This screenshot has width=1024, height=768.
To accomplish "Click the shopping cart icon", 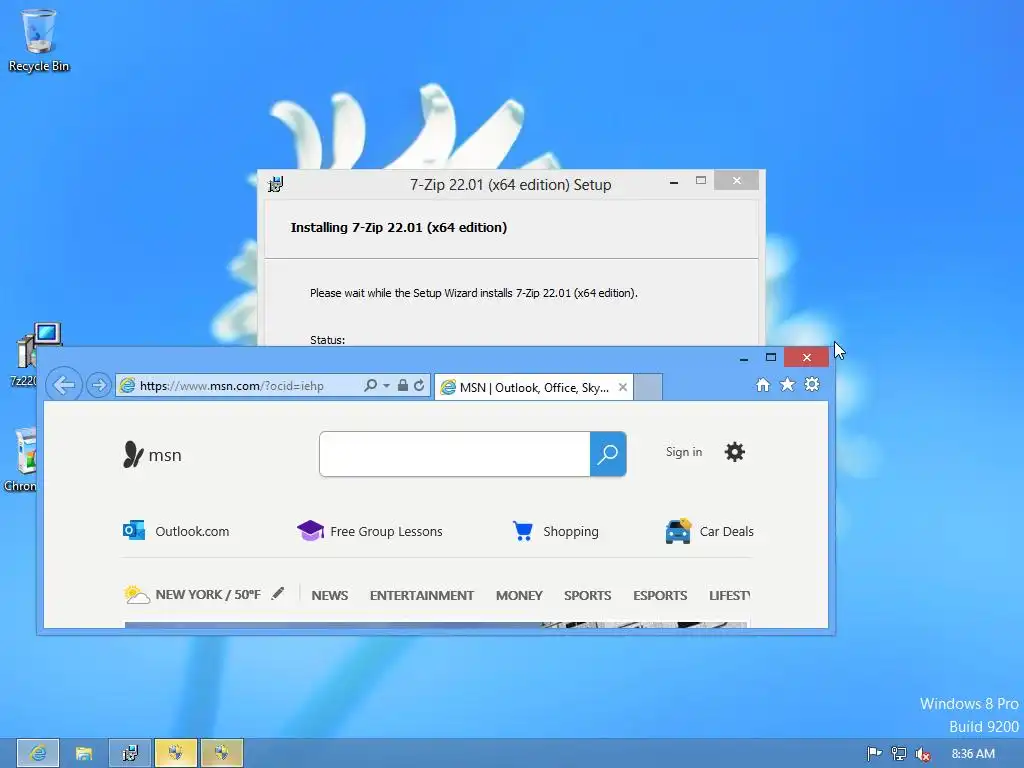I will click(x=522, y=531).
